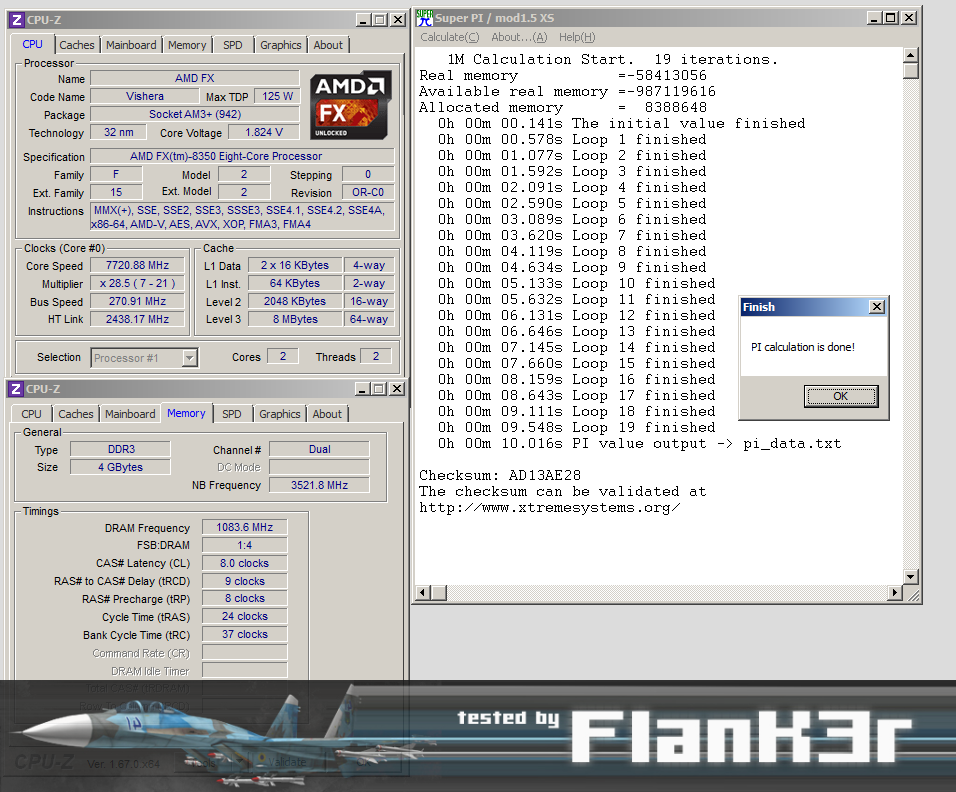Open the About...(A) menu in Super PI
Viewport: 956px width, 792px height.
point(519,37)
